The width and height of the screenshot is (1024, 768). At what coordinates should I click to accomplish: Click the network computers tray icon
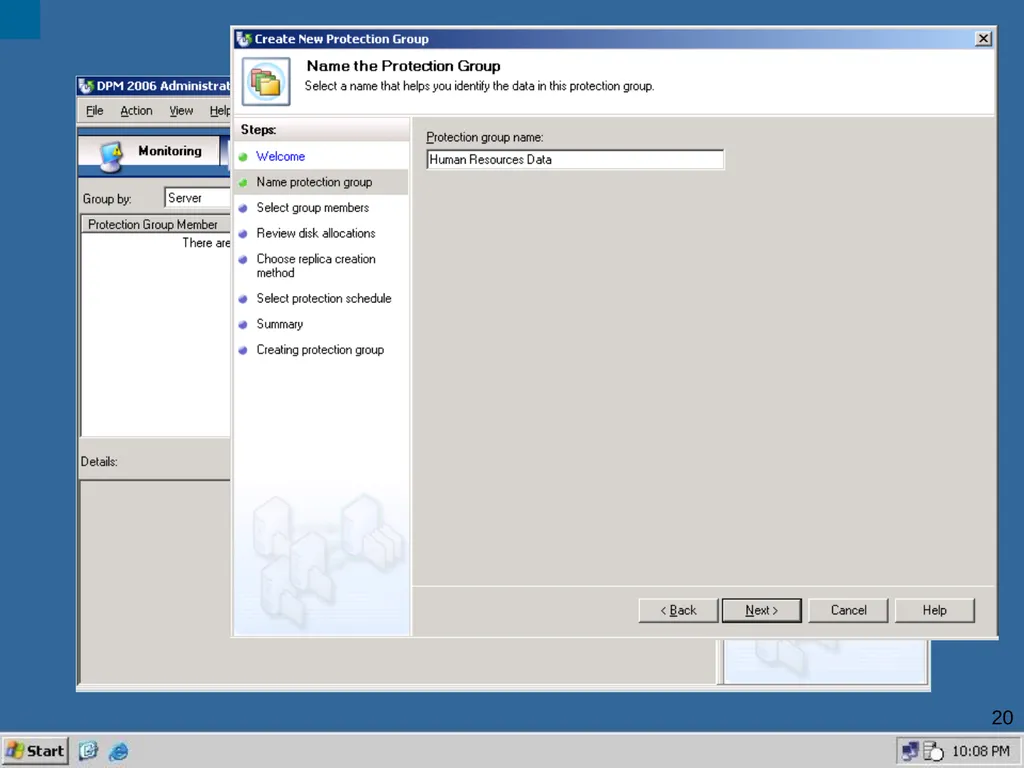(910, 751)
